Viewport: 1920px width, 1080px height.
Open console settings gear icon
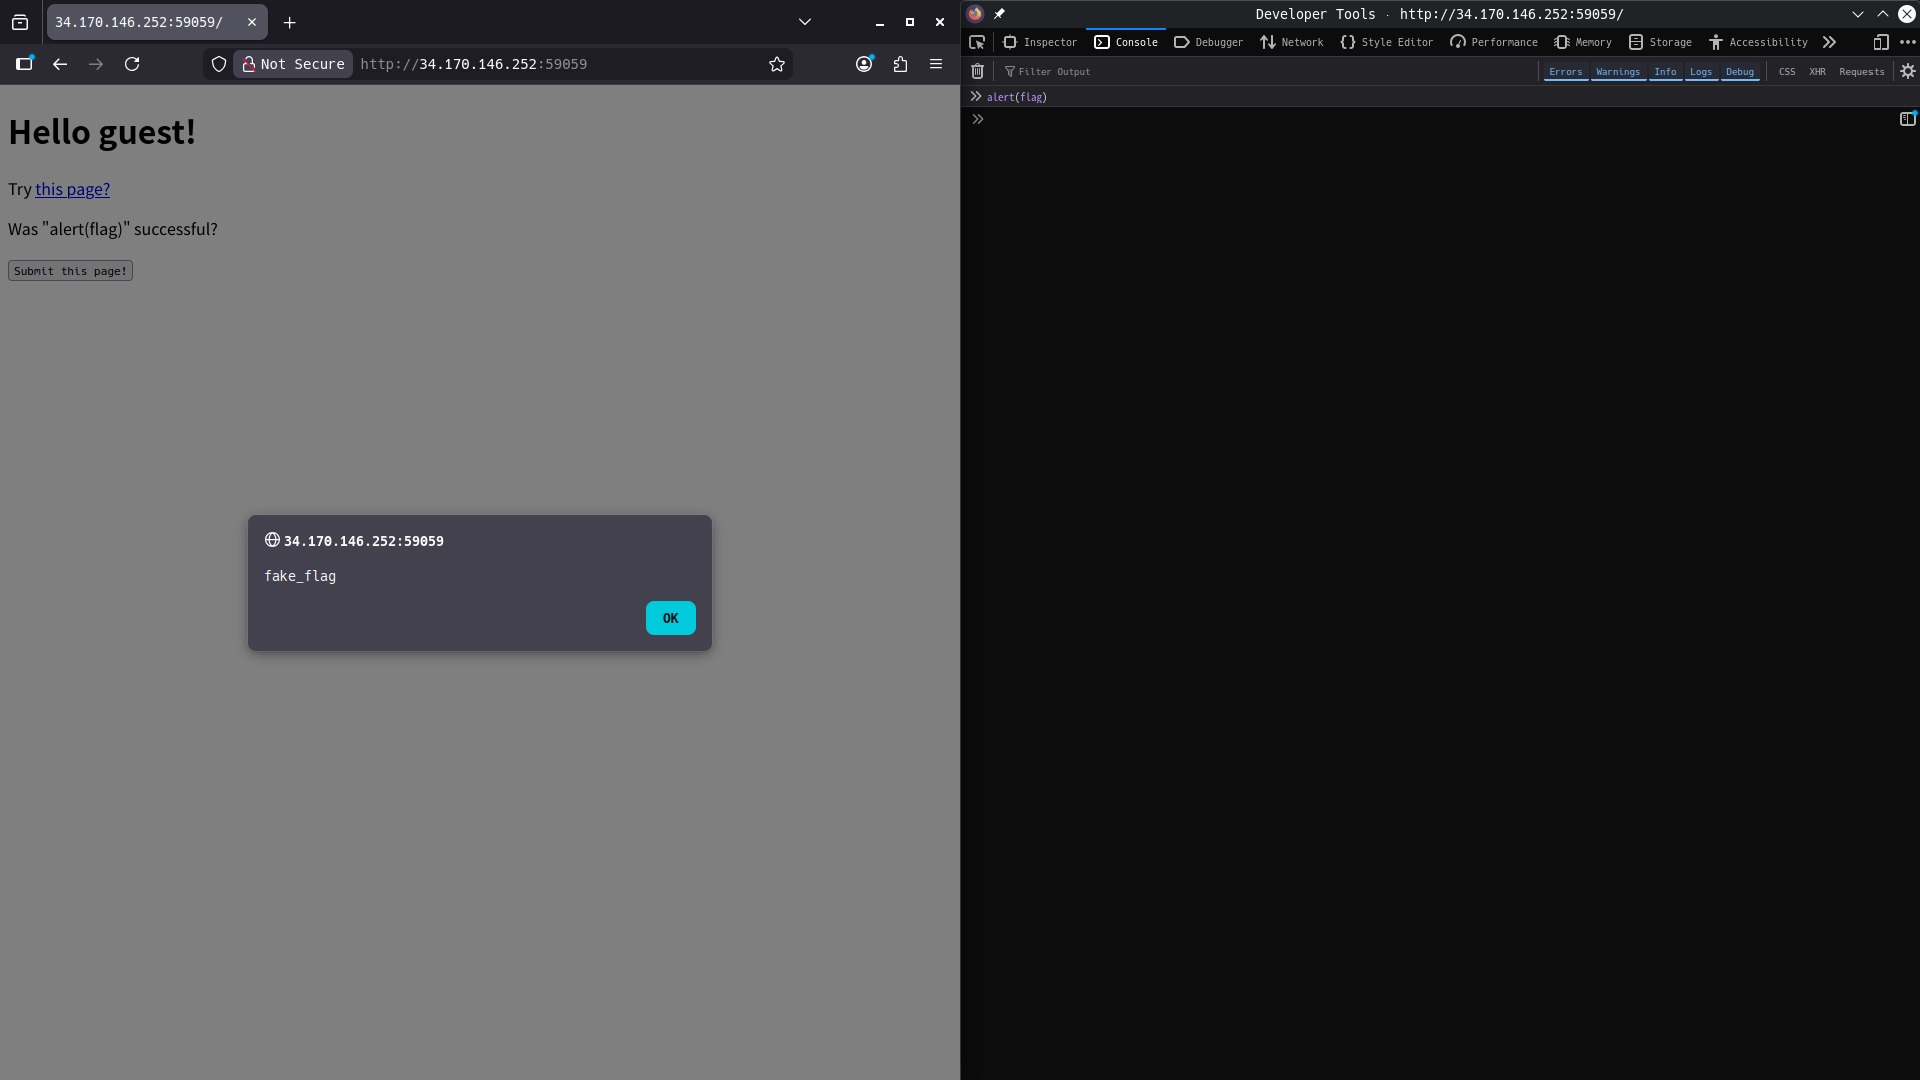(x=1907, y=71)
